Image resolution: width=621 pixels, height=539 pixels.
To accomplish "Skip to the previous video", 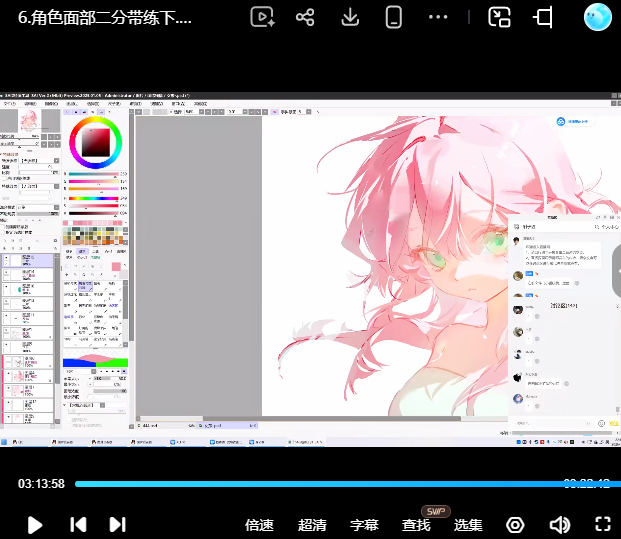I will pos(78,524).
